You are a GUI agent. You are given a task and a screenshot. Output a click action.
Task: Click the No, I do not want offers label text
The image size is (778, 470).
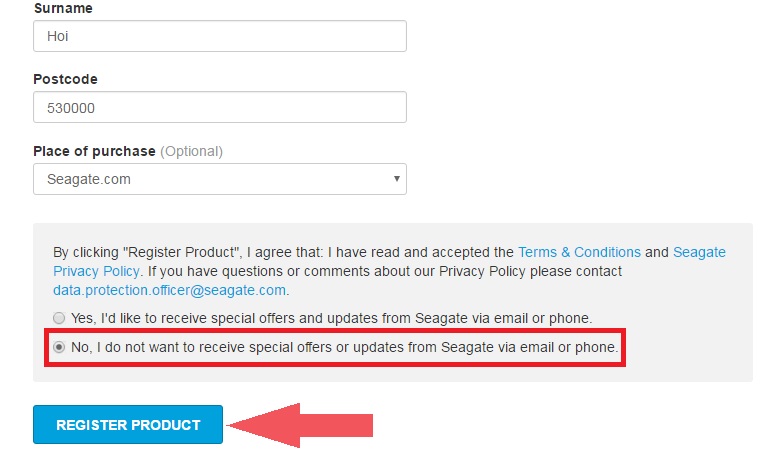[345, 347]
